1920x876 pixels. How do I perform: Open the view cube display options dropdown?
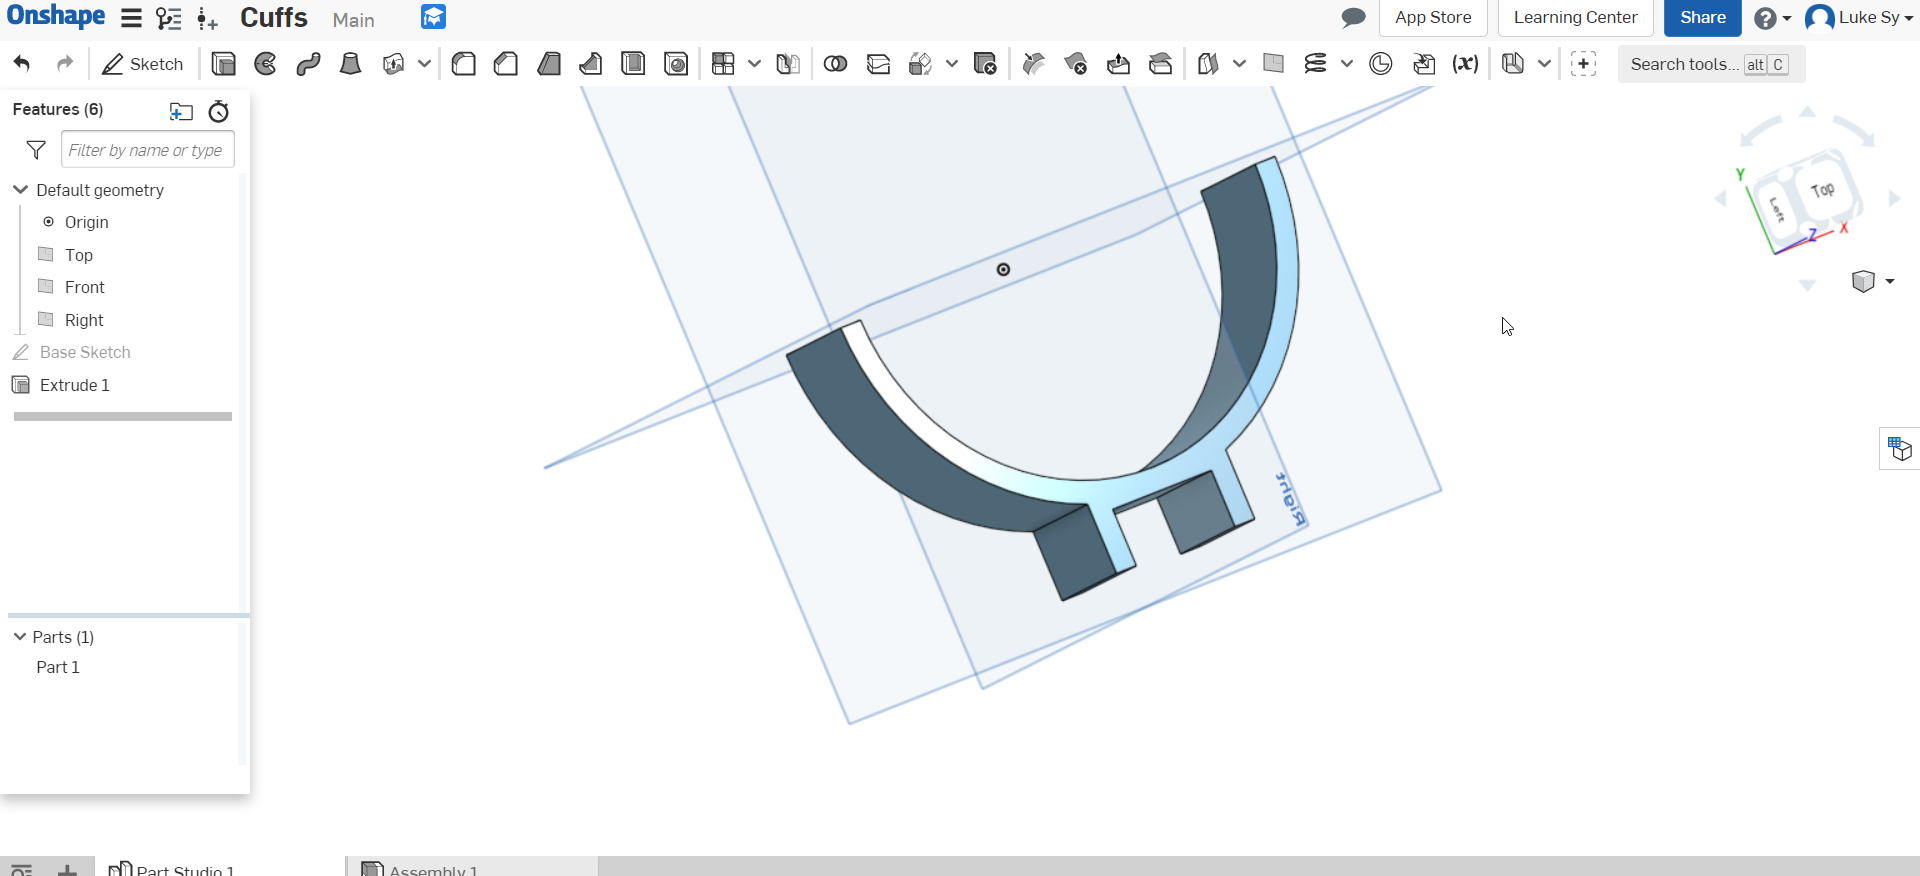[1873, 282]
